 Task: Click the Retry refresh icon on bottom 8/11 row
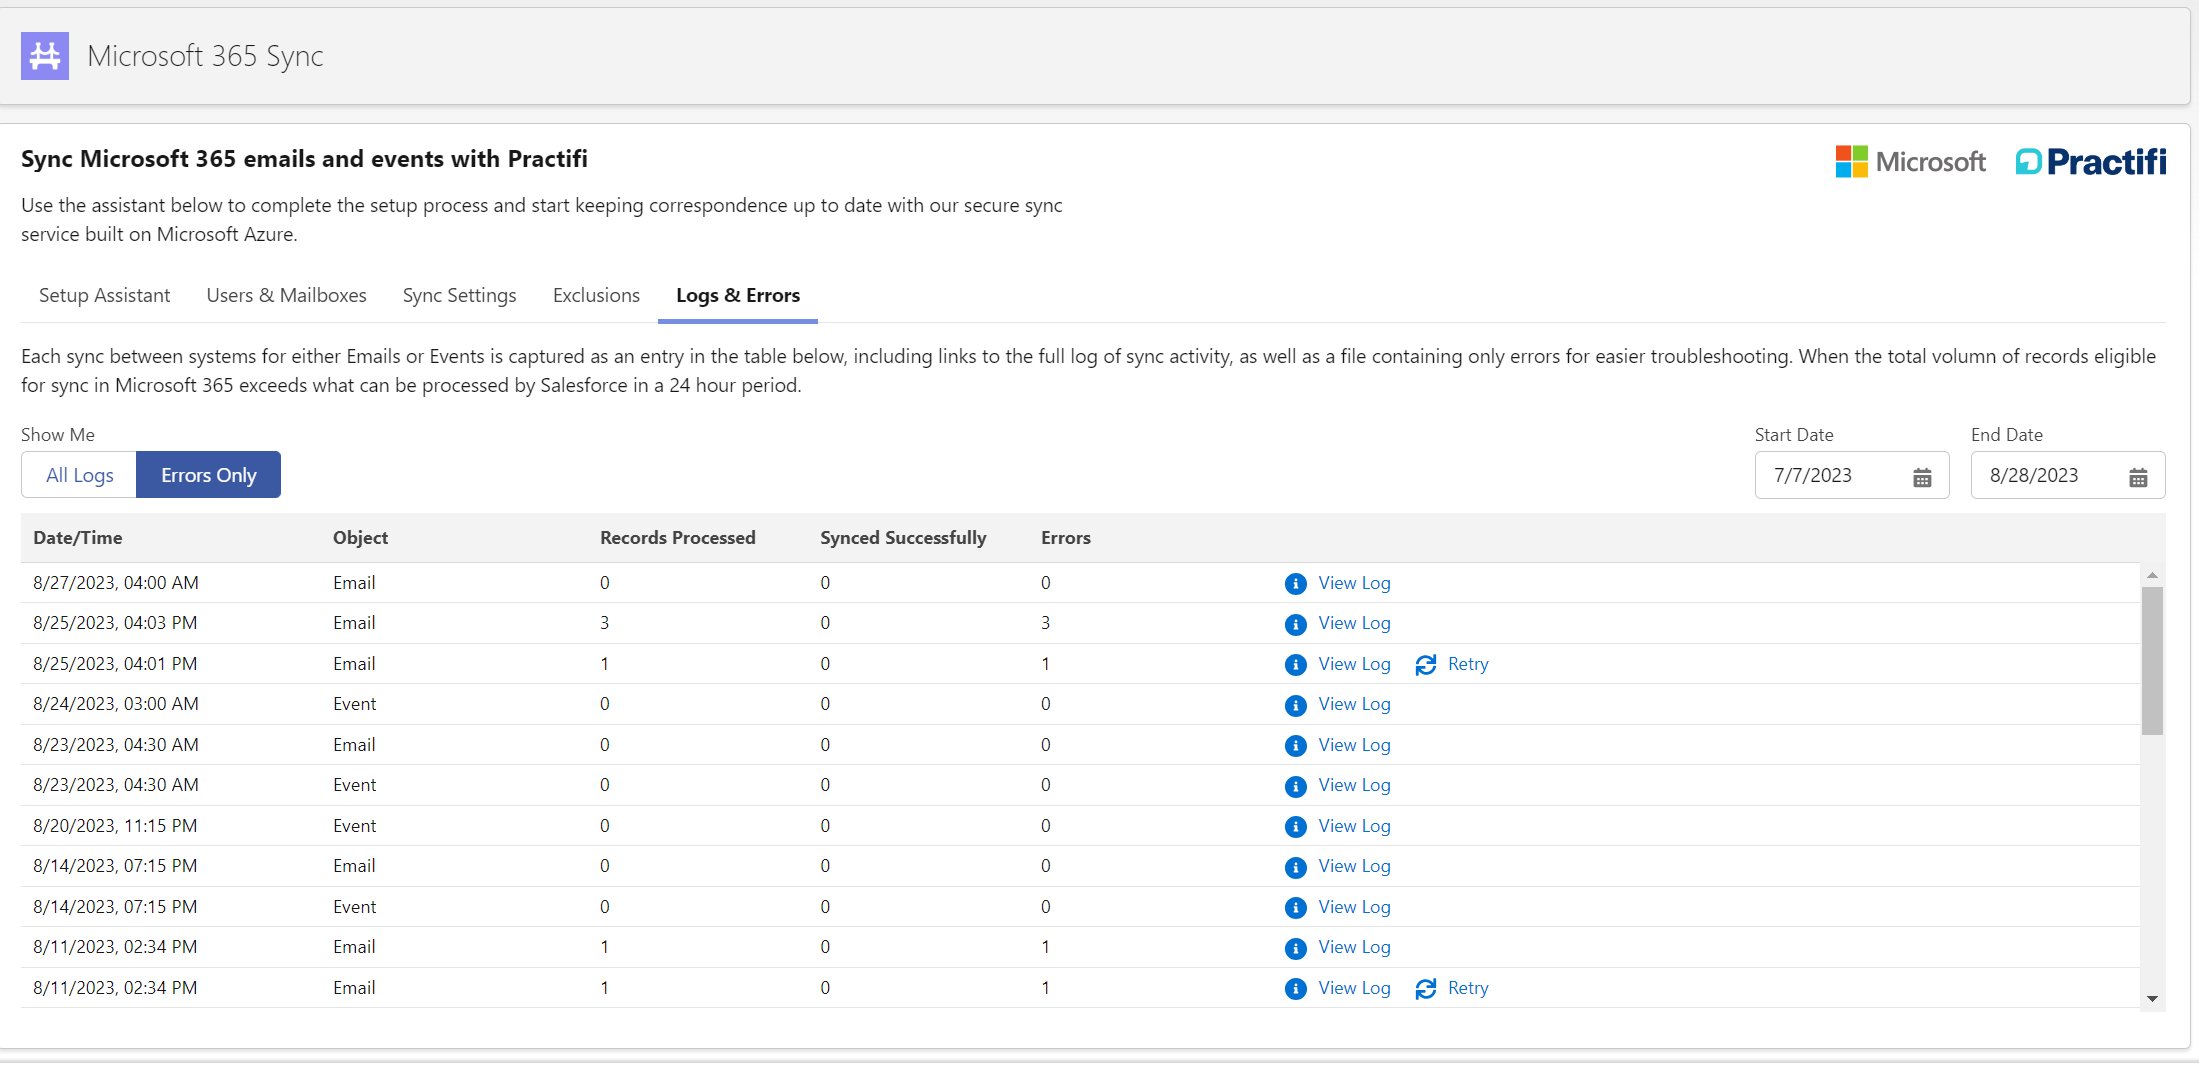click(x=1426, y=988)
